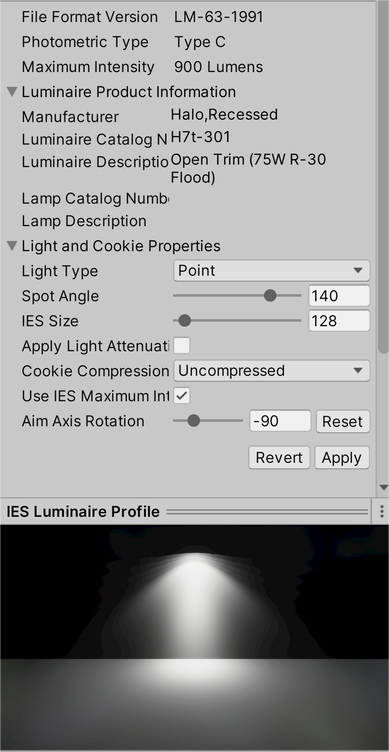The width and height of the screenshot is (389, 752).
Task: Click the inspector scroll down arrow
Action: pyautogui.click(x=383, y=488)
